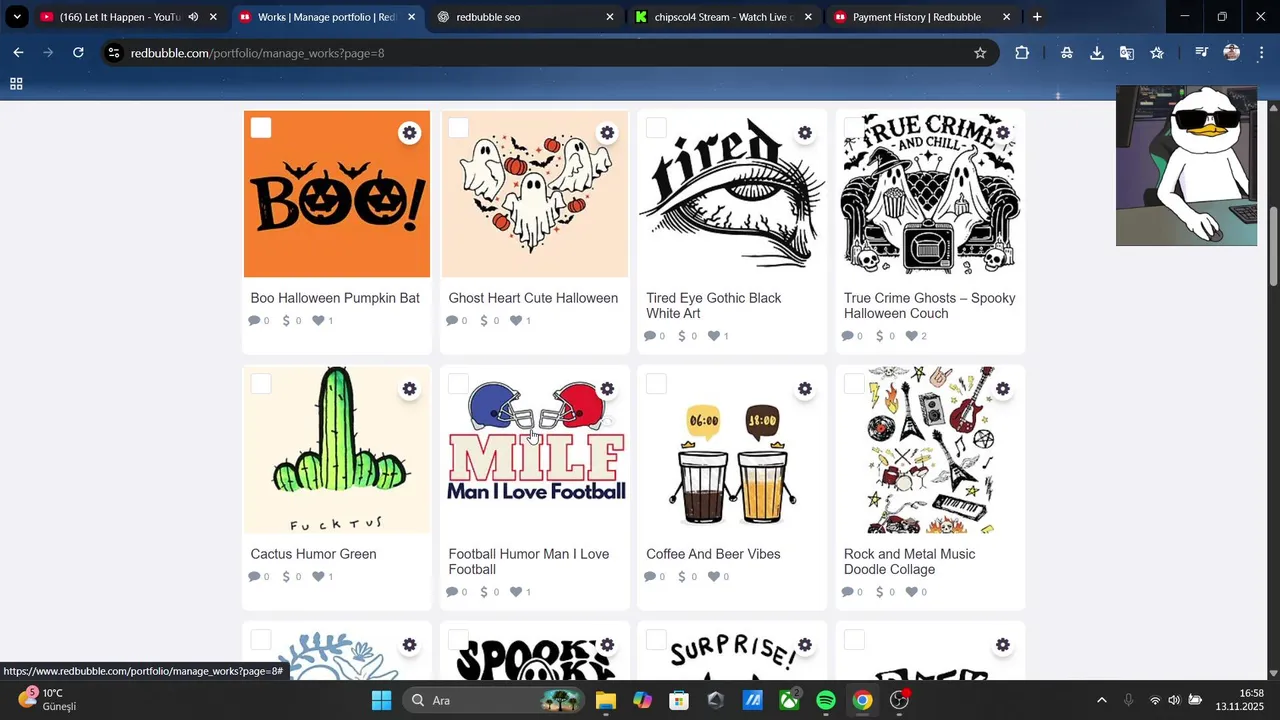The image size is (1280, 720).
Task: Select checkbox on Rock and Metal Collage
Action: point(854,384)
